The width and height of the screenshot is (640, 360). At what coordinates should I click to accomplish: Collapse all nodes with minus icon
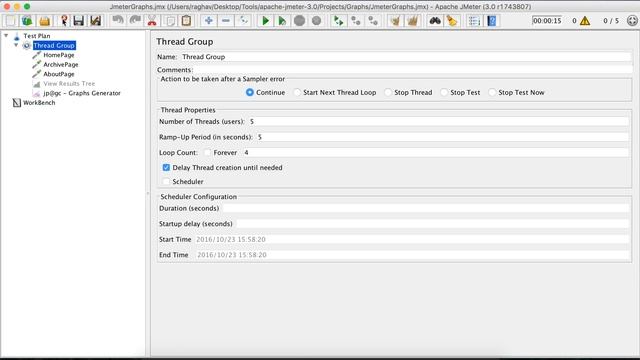226,21
